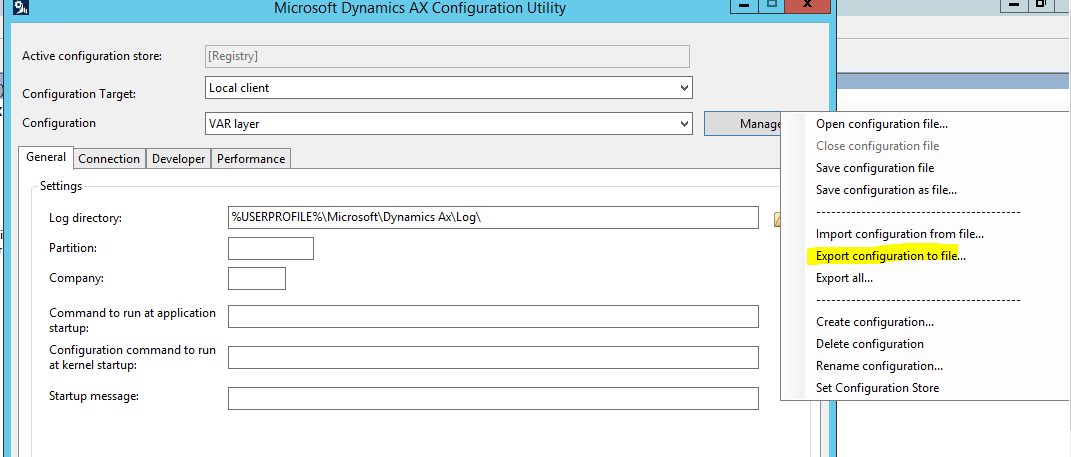Image resolution: width=1071 pixels, height=457 pixels.
Task: Click the Configuration Target label text
Action: pyautogui.click(x=79, y=94)
